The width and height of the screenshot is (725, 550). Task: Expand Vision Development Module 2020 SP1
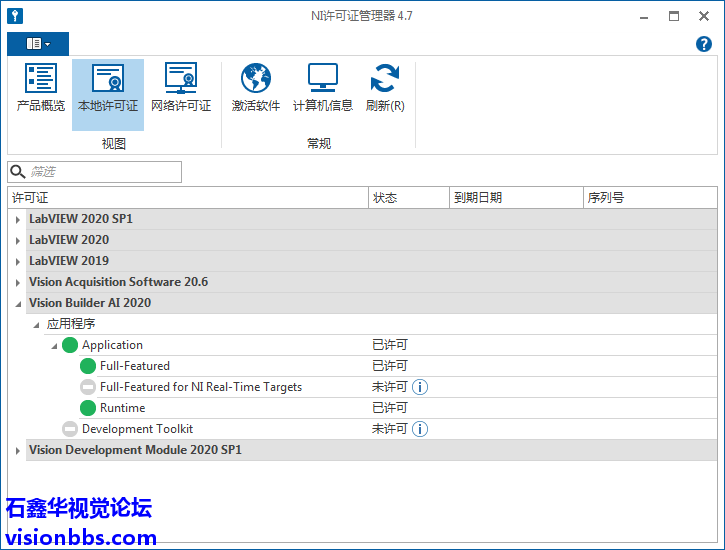pos(18,451)
